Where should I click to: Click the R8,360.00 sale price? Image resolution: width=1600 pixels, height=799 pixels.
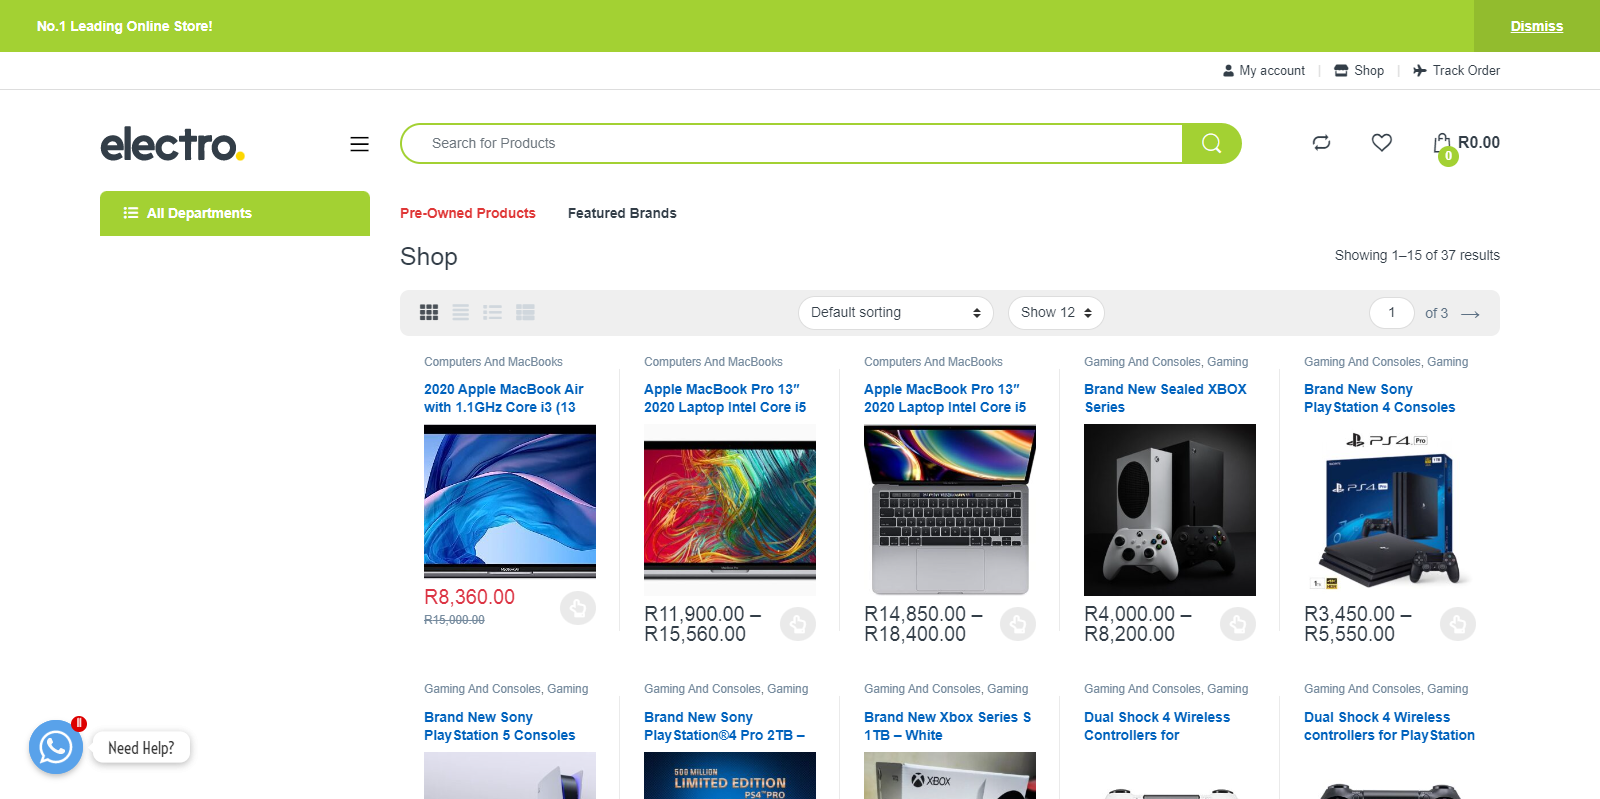coord(469,597)
